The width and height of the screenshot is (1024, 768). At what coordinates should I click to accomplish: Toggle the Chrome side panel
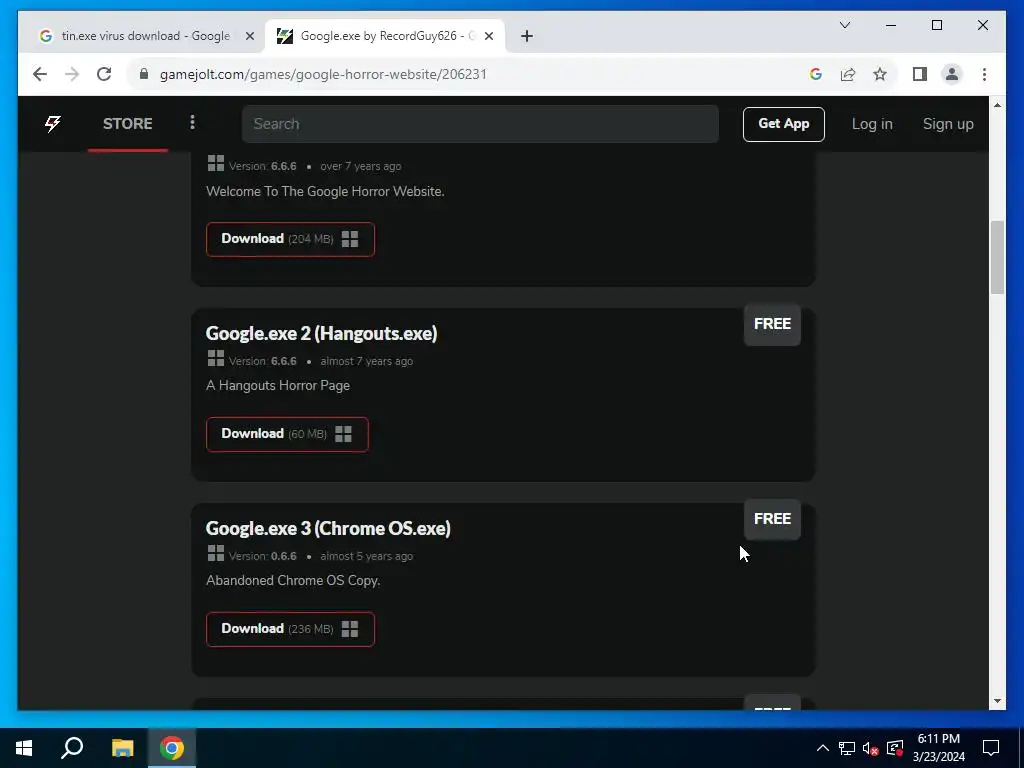(x=920, y=74)
